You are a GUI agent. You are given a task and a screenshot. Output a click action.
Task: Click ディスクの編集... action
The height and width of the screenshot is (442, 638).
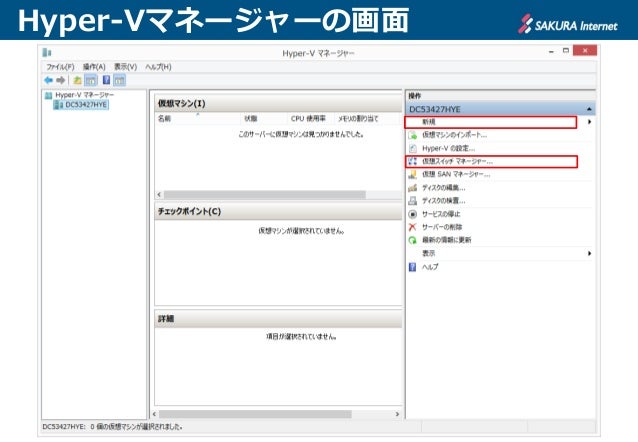tap(443, 188)
